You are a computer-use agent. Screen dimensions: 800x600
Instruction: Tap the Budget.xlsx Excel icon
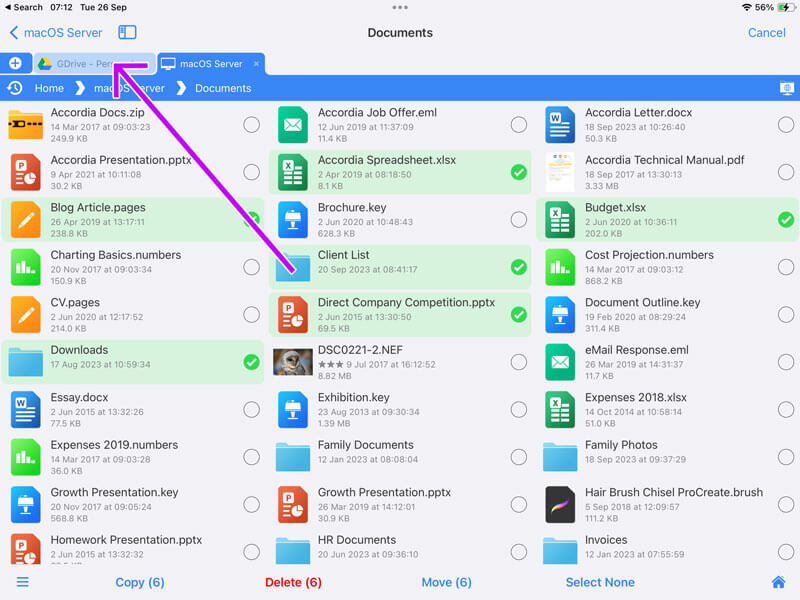pos(560,220)
